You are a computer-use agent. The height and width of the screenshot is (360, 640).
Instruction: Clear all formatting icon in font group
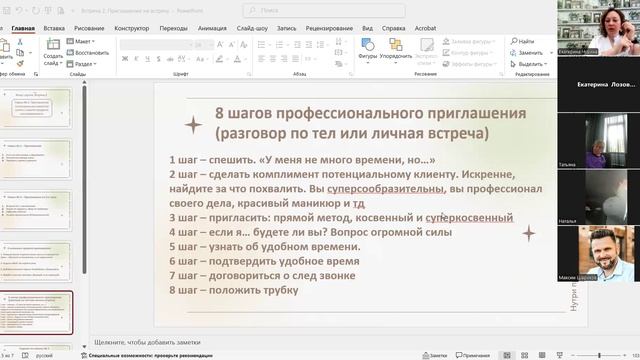[244, 44]
